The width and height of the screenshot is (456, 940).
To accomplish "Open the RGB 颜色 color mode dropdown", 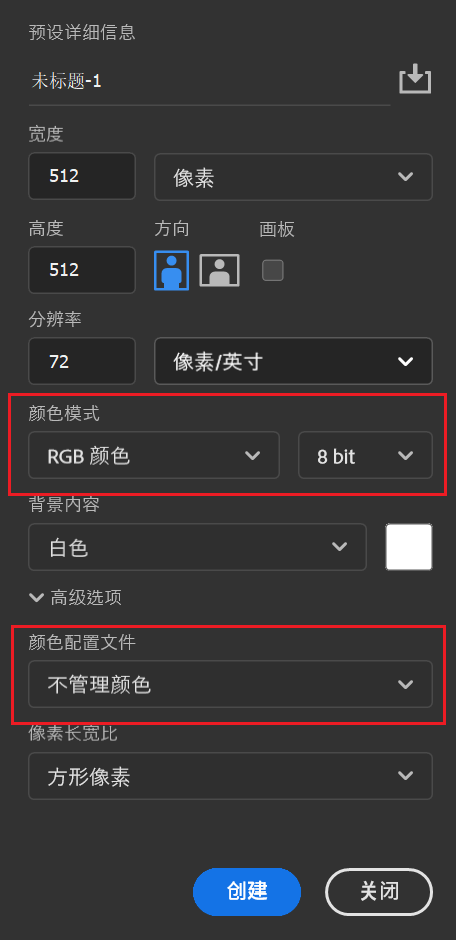I will pyautogui.click(x=154, y=455).
